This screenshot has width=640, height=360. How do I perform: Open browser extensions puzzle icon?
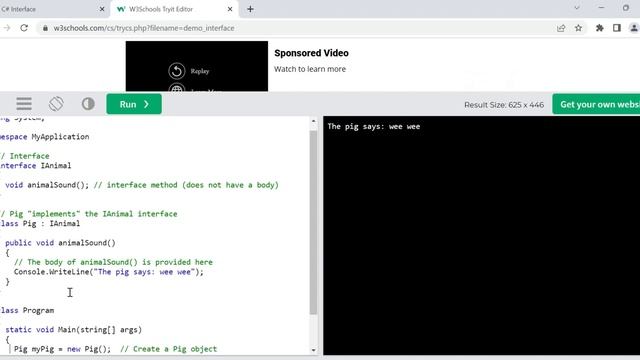pos(600,28)
